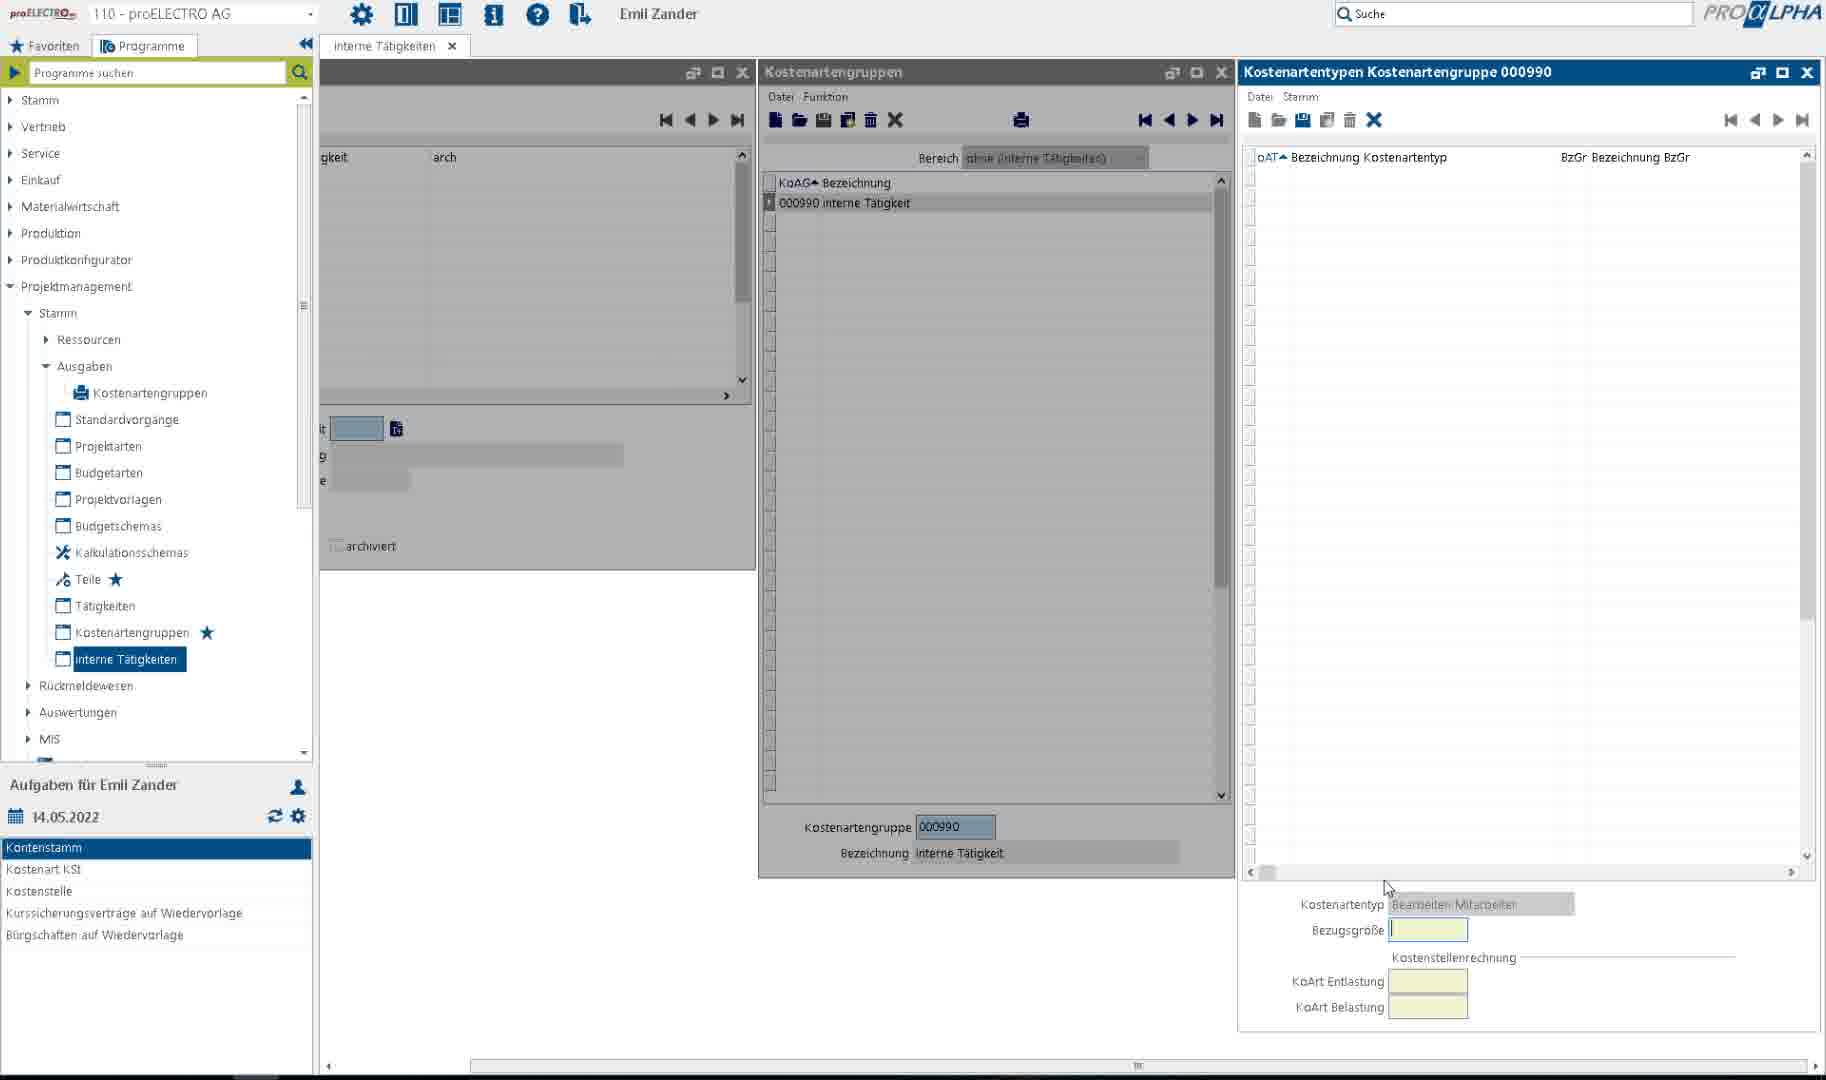The height and width of the screenshot is (1080, 1826).
Task: Click the Programme suchen input field
Action: pos(158,73)
